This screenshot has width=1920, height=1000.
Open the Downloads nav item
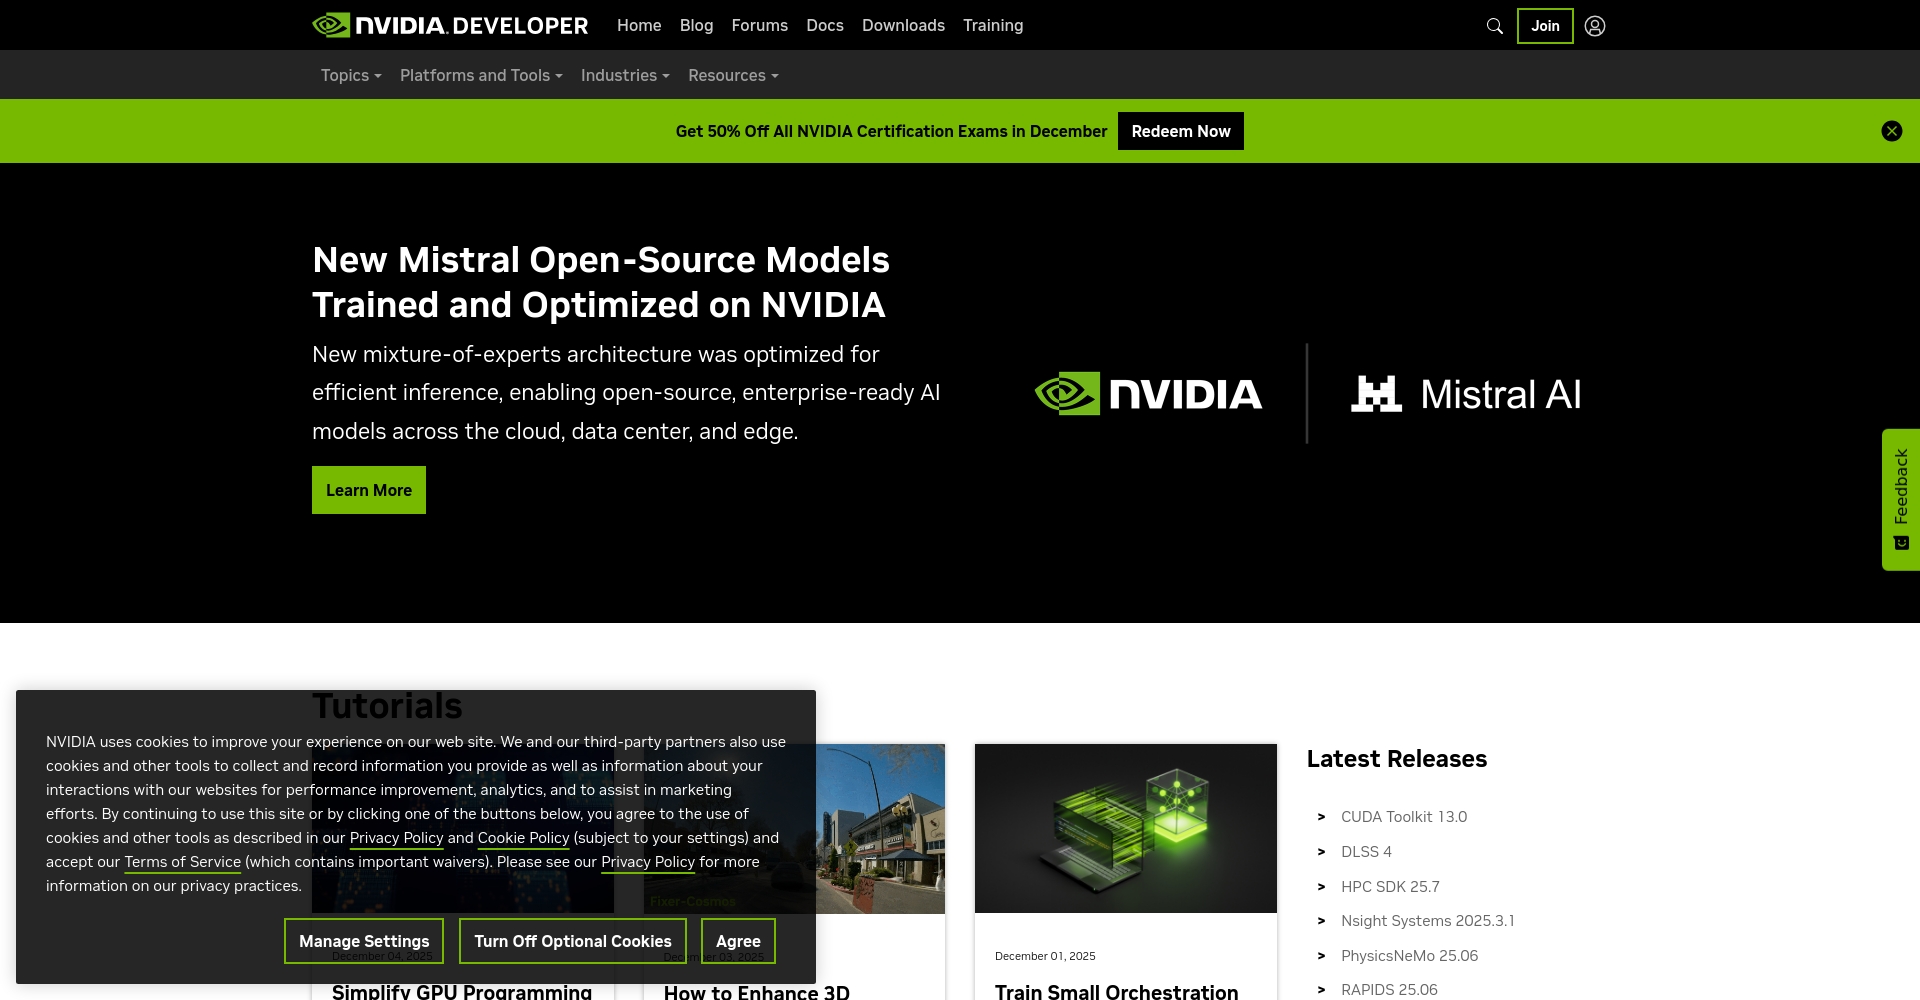(903, 25)
